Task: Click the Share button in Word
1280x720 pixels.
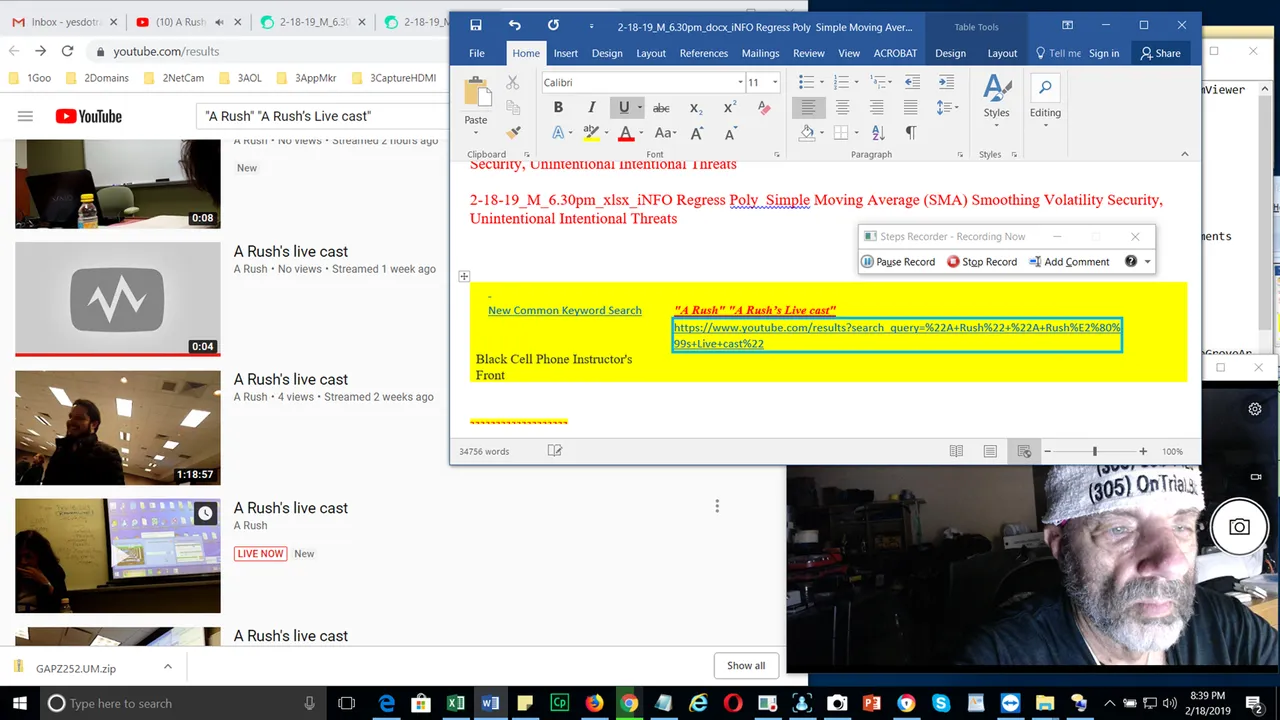Action: click(1161, 53)
